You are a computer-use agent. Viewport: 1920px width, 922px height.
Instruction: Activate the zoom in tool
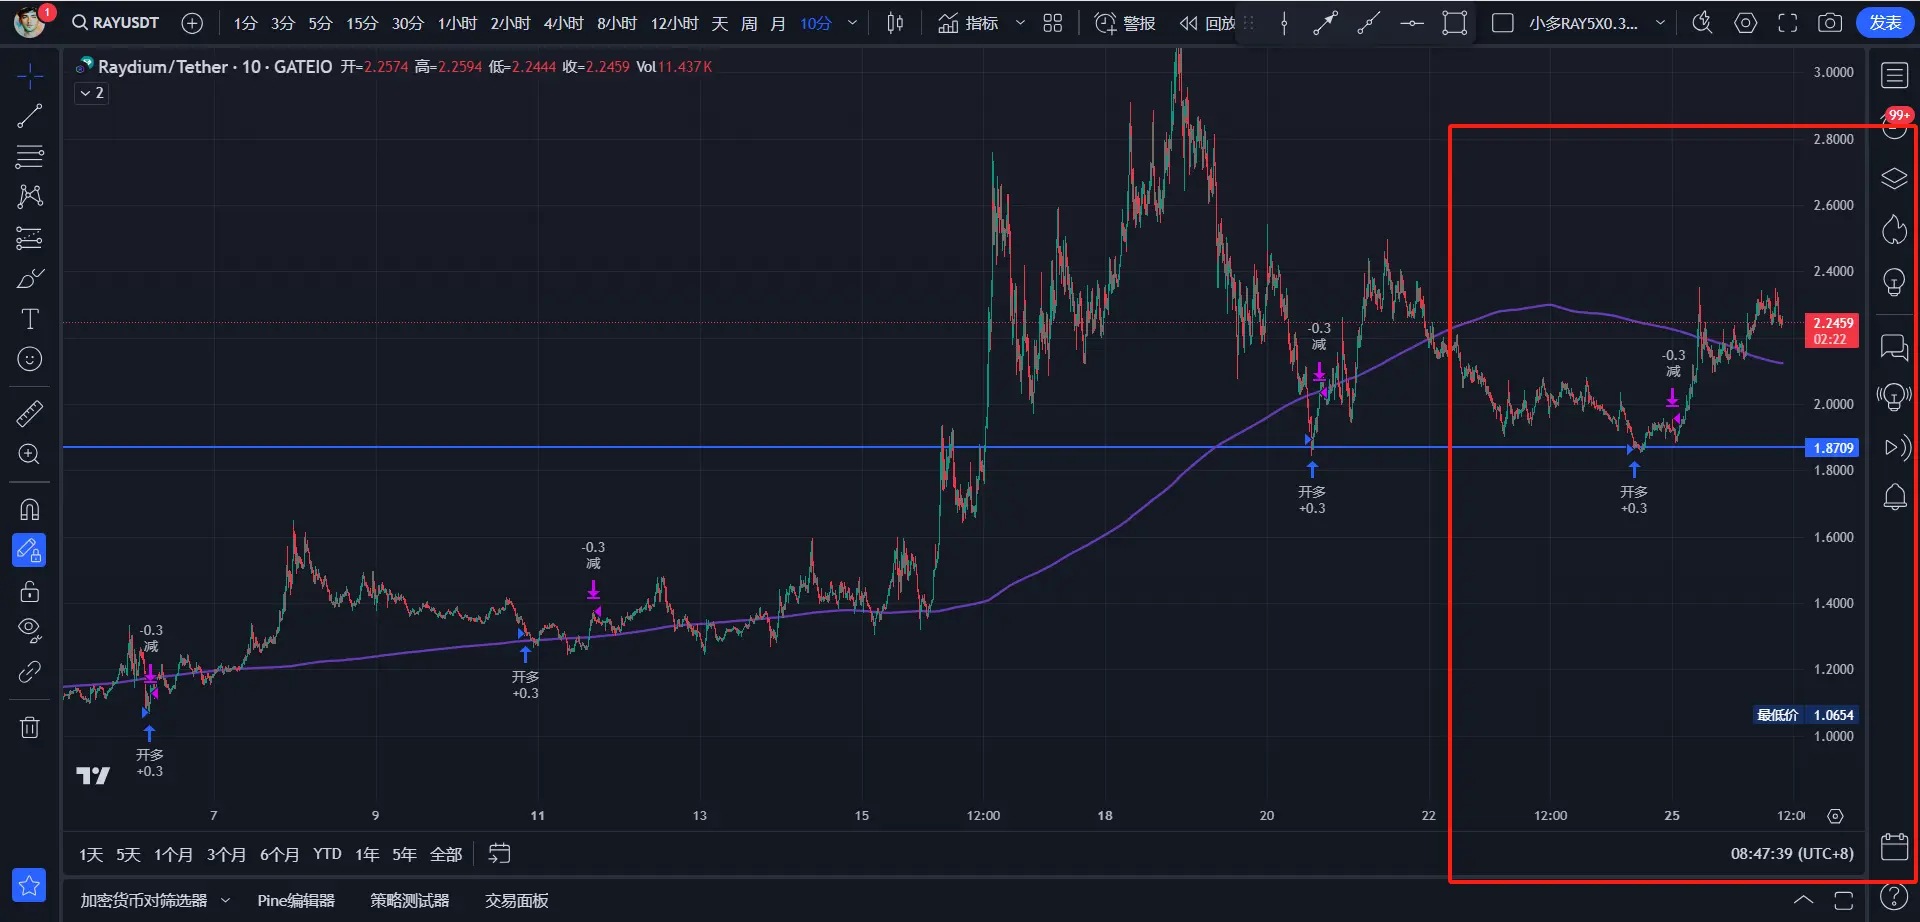(x=30, y=454)
